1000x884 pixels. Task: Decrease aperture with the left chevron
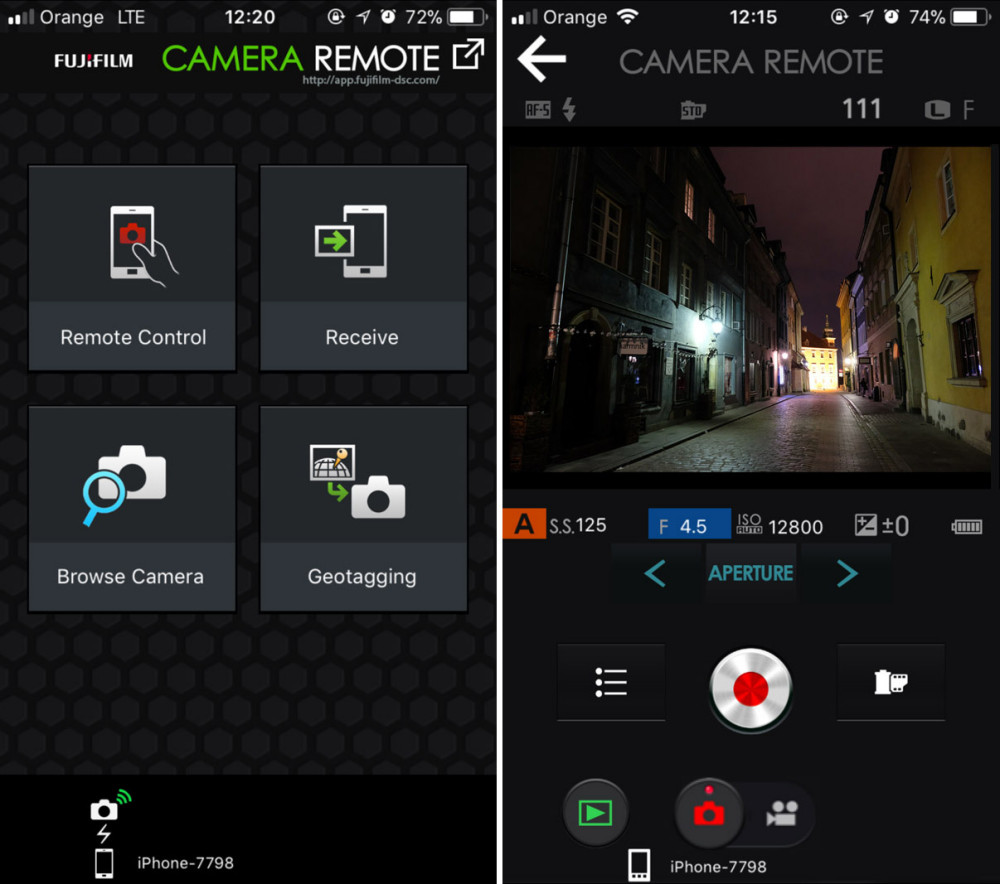click(655, 573)
